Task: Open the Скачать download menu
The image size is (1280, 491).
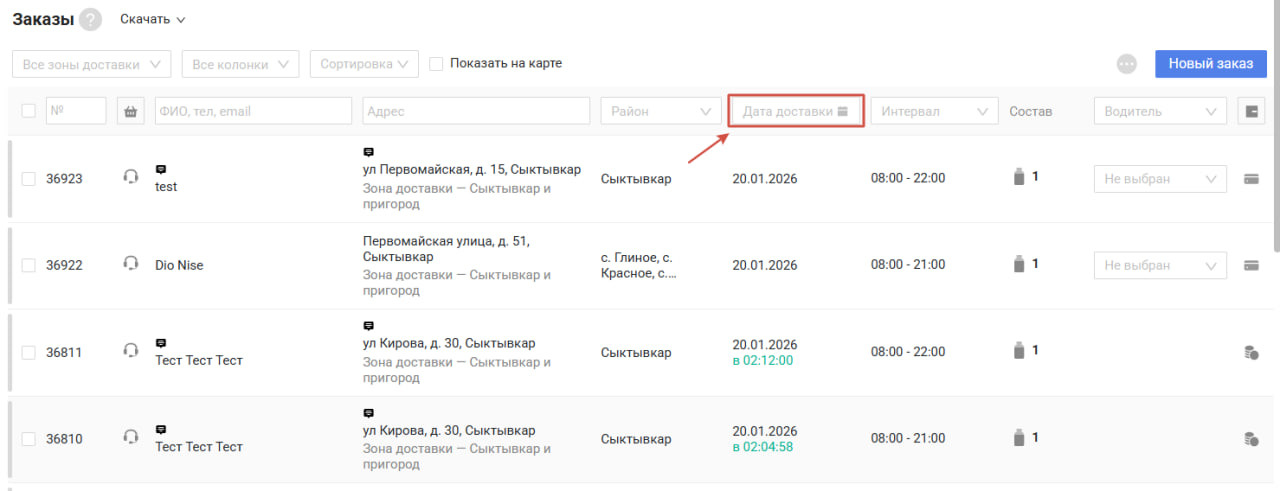Action: tap(152, 19)
